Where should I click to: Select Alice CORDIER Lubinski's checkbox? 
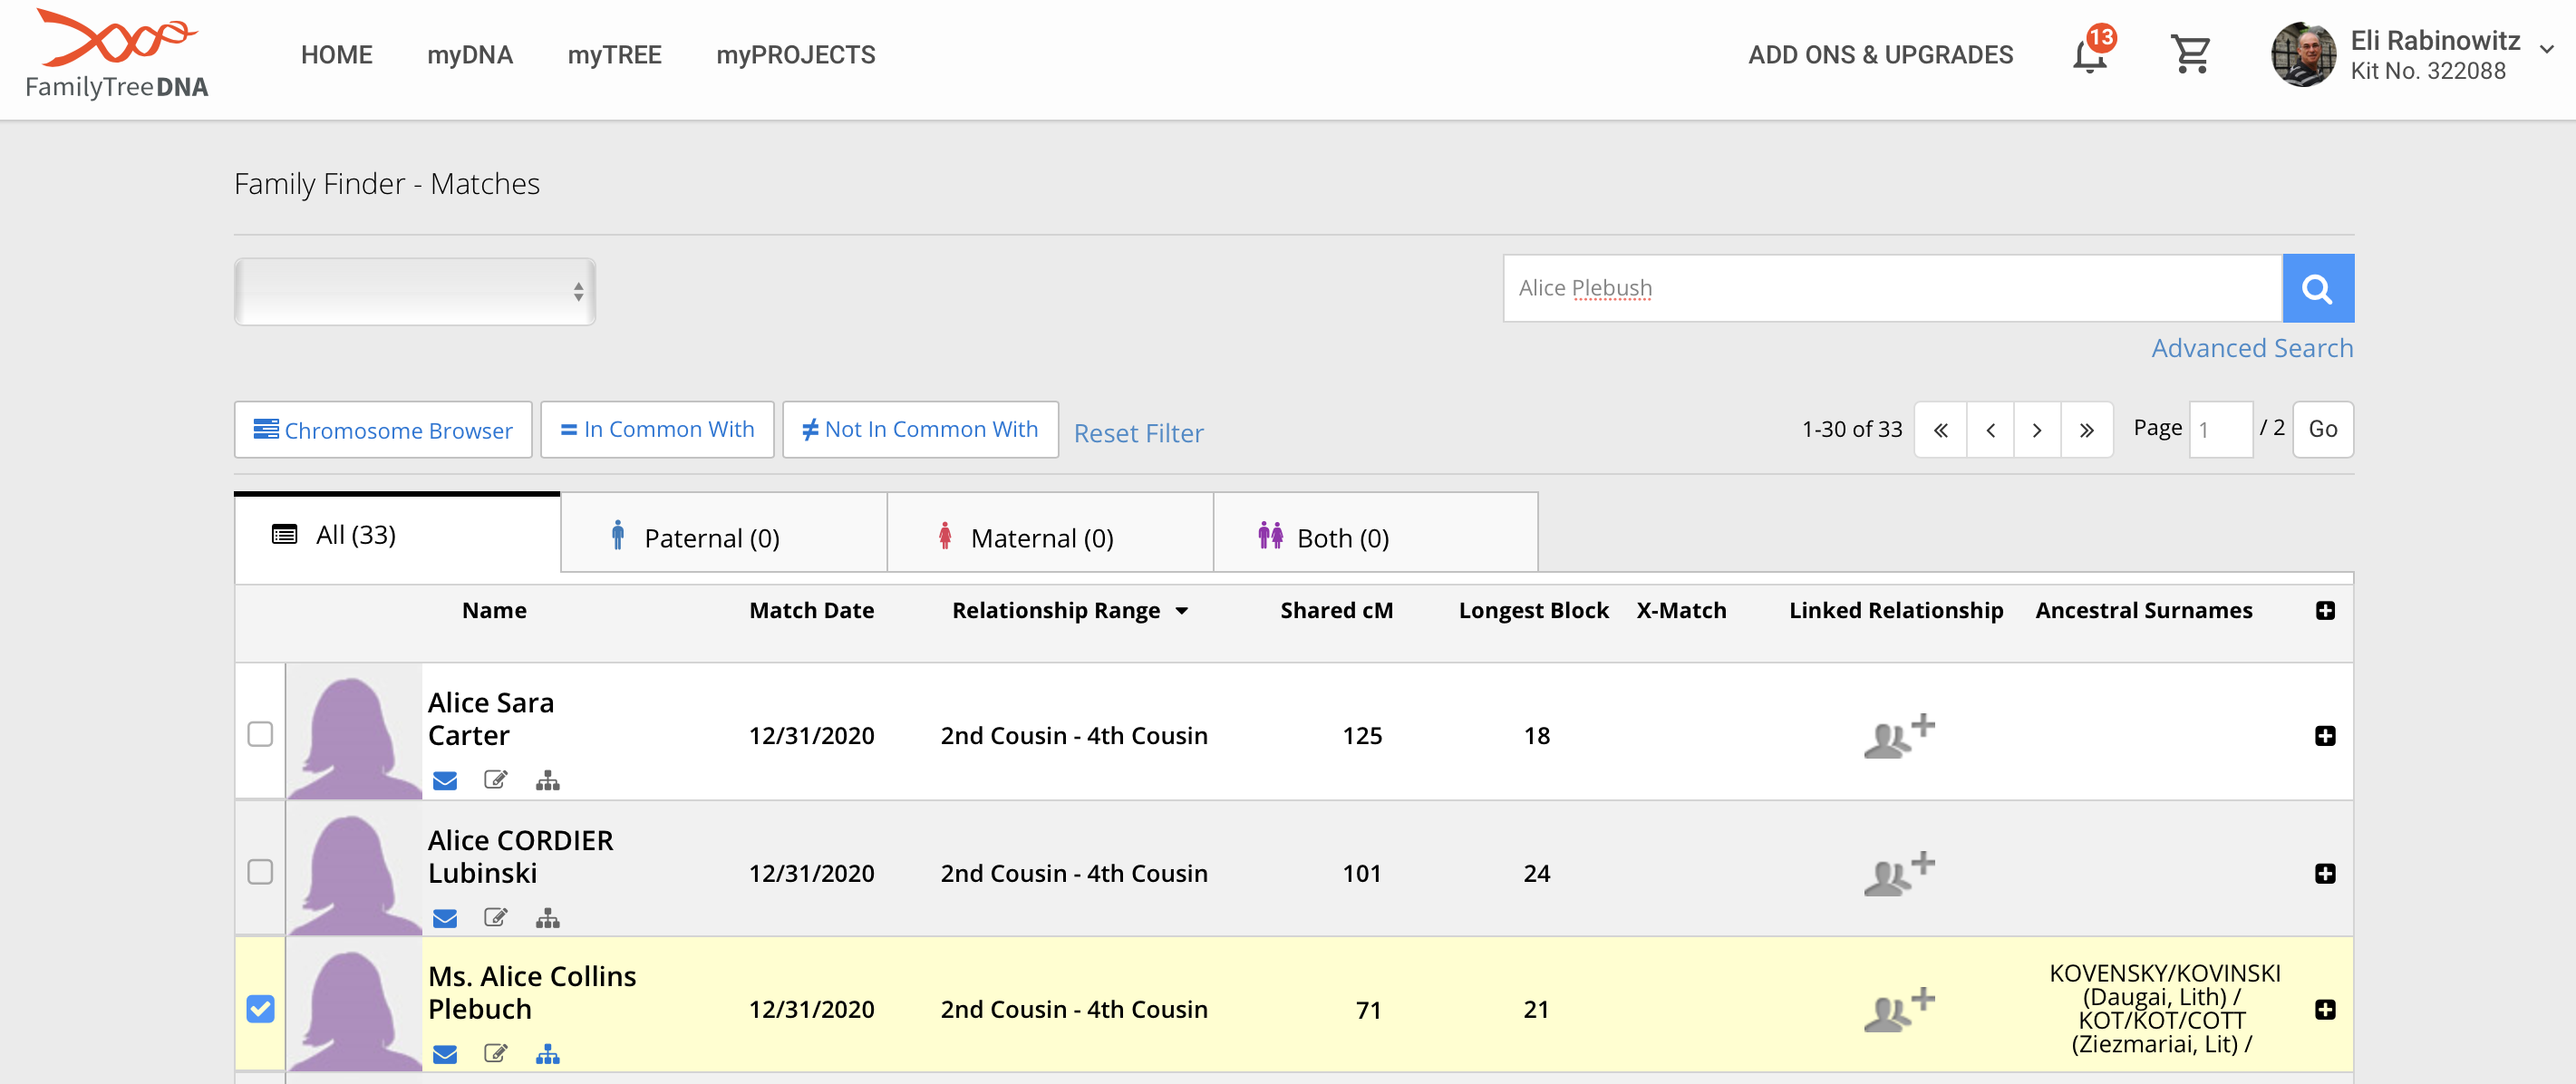[x=260, y=872]
